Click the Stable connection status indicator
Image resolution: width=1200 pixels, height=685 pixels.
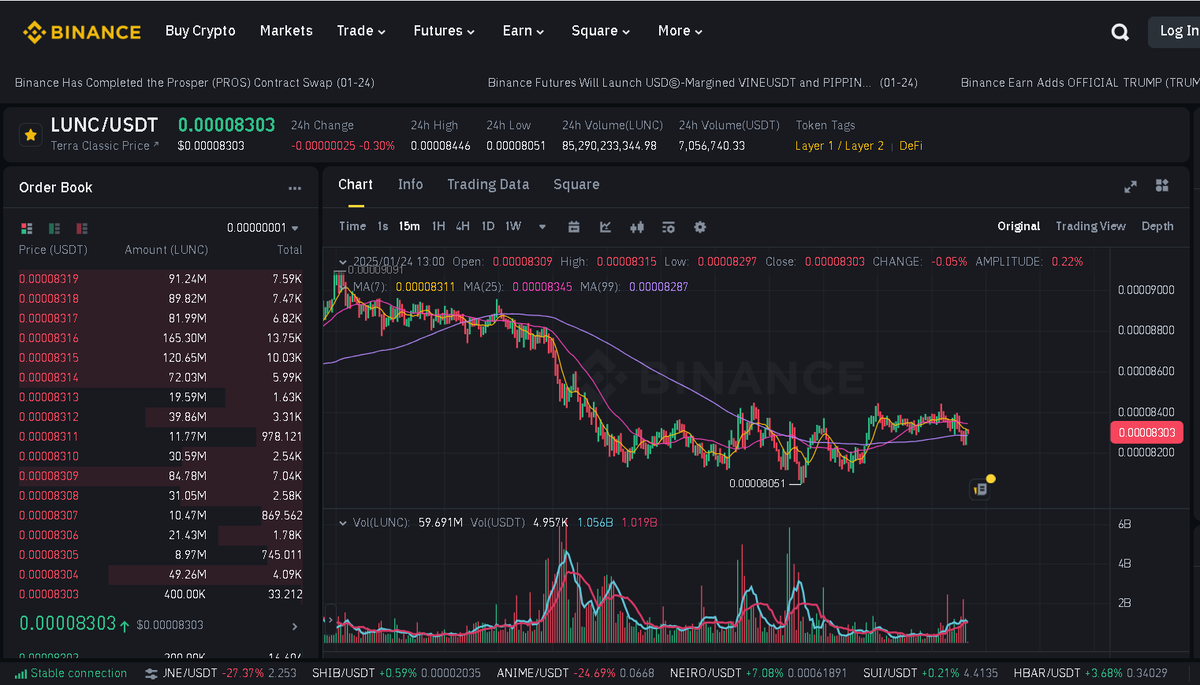click(72, 673)
